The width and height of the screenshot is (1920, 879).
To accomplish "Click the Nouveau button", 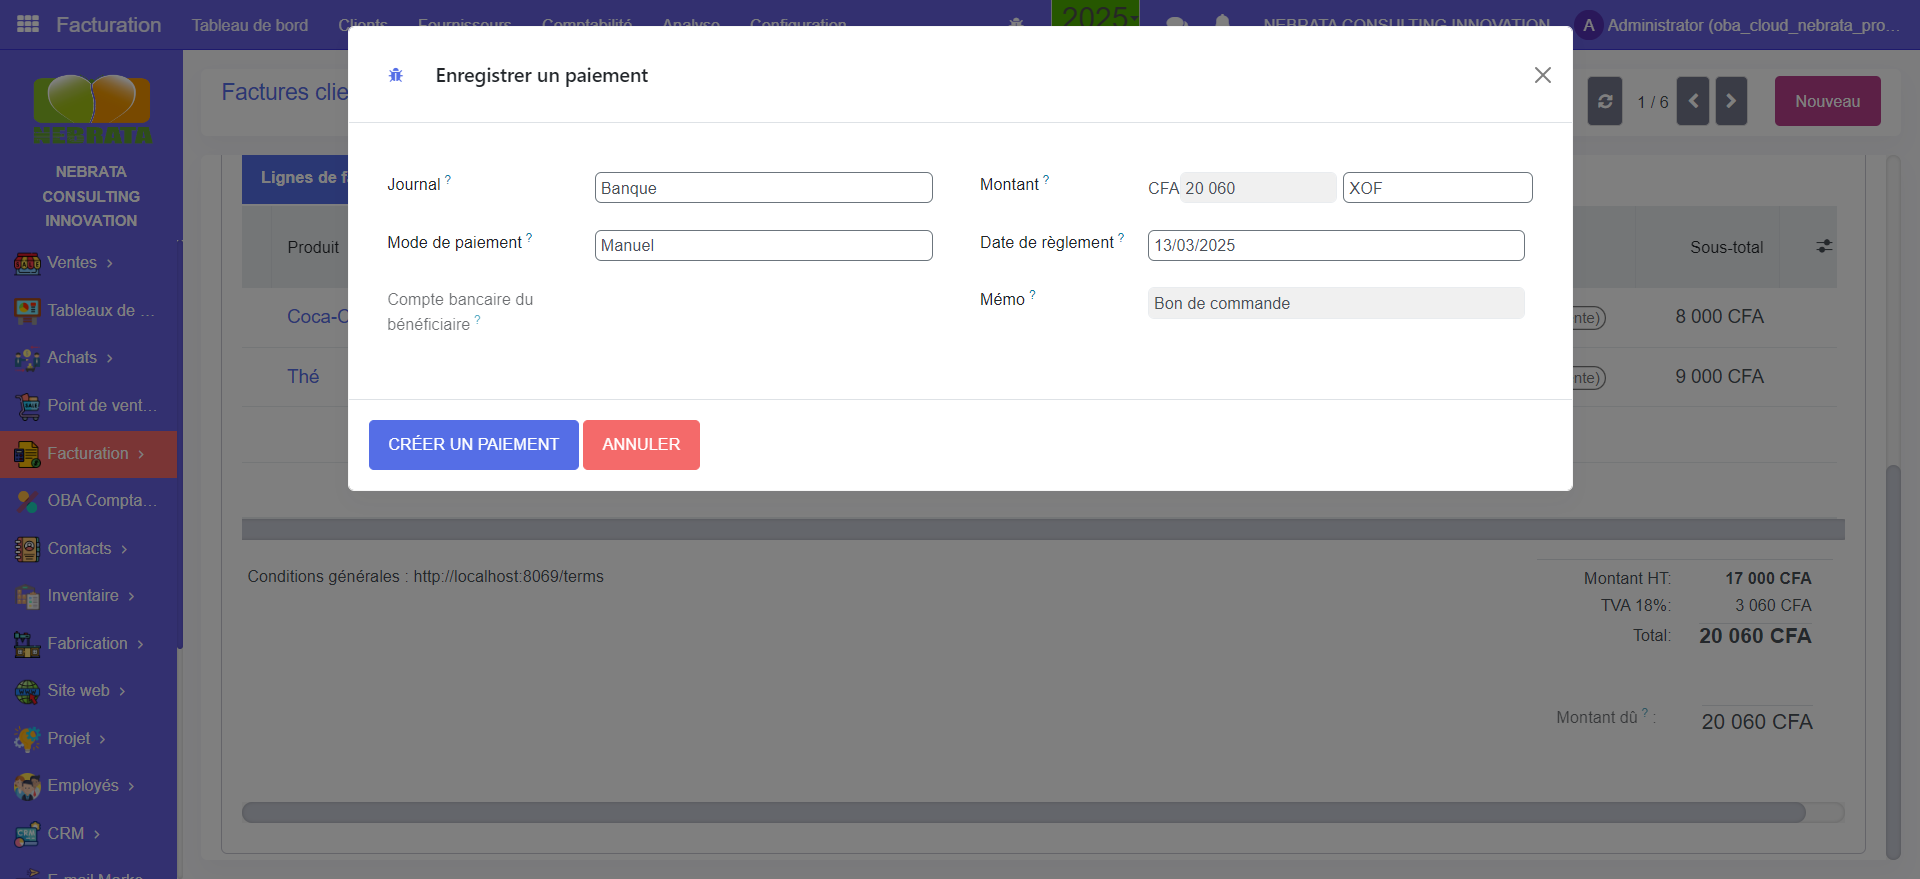I will click(x=1827, y=101).
